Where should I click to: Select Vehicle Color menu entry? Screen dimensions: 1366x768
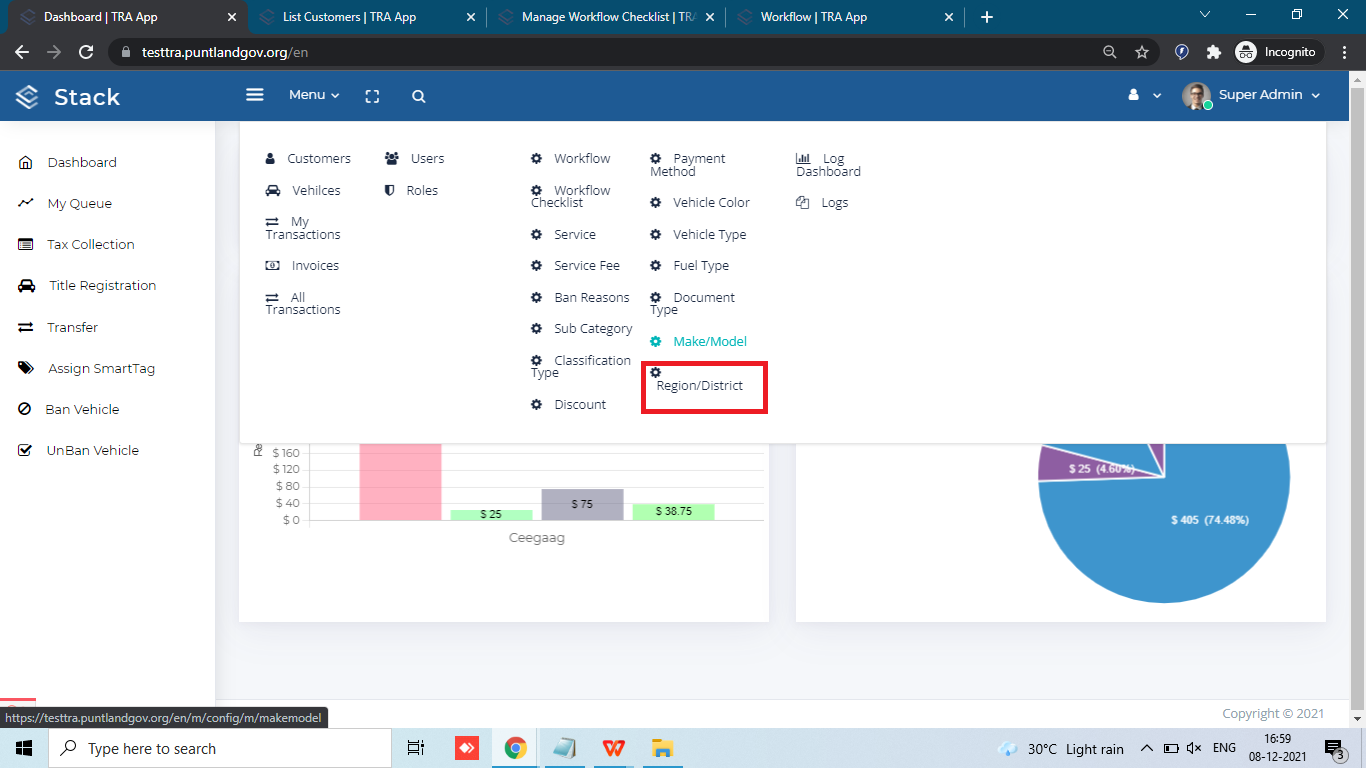[x=700, y=202]
